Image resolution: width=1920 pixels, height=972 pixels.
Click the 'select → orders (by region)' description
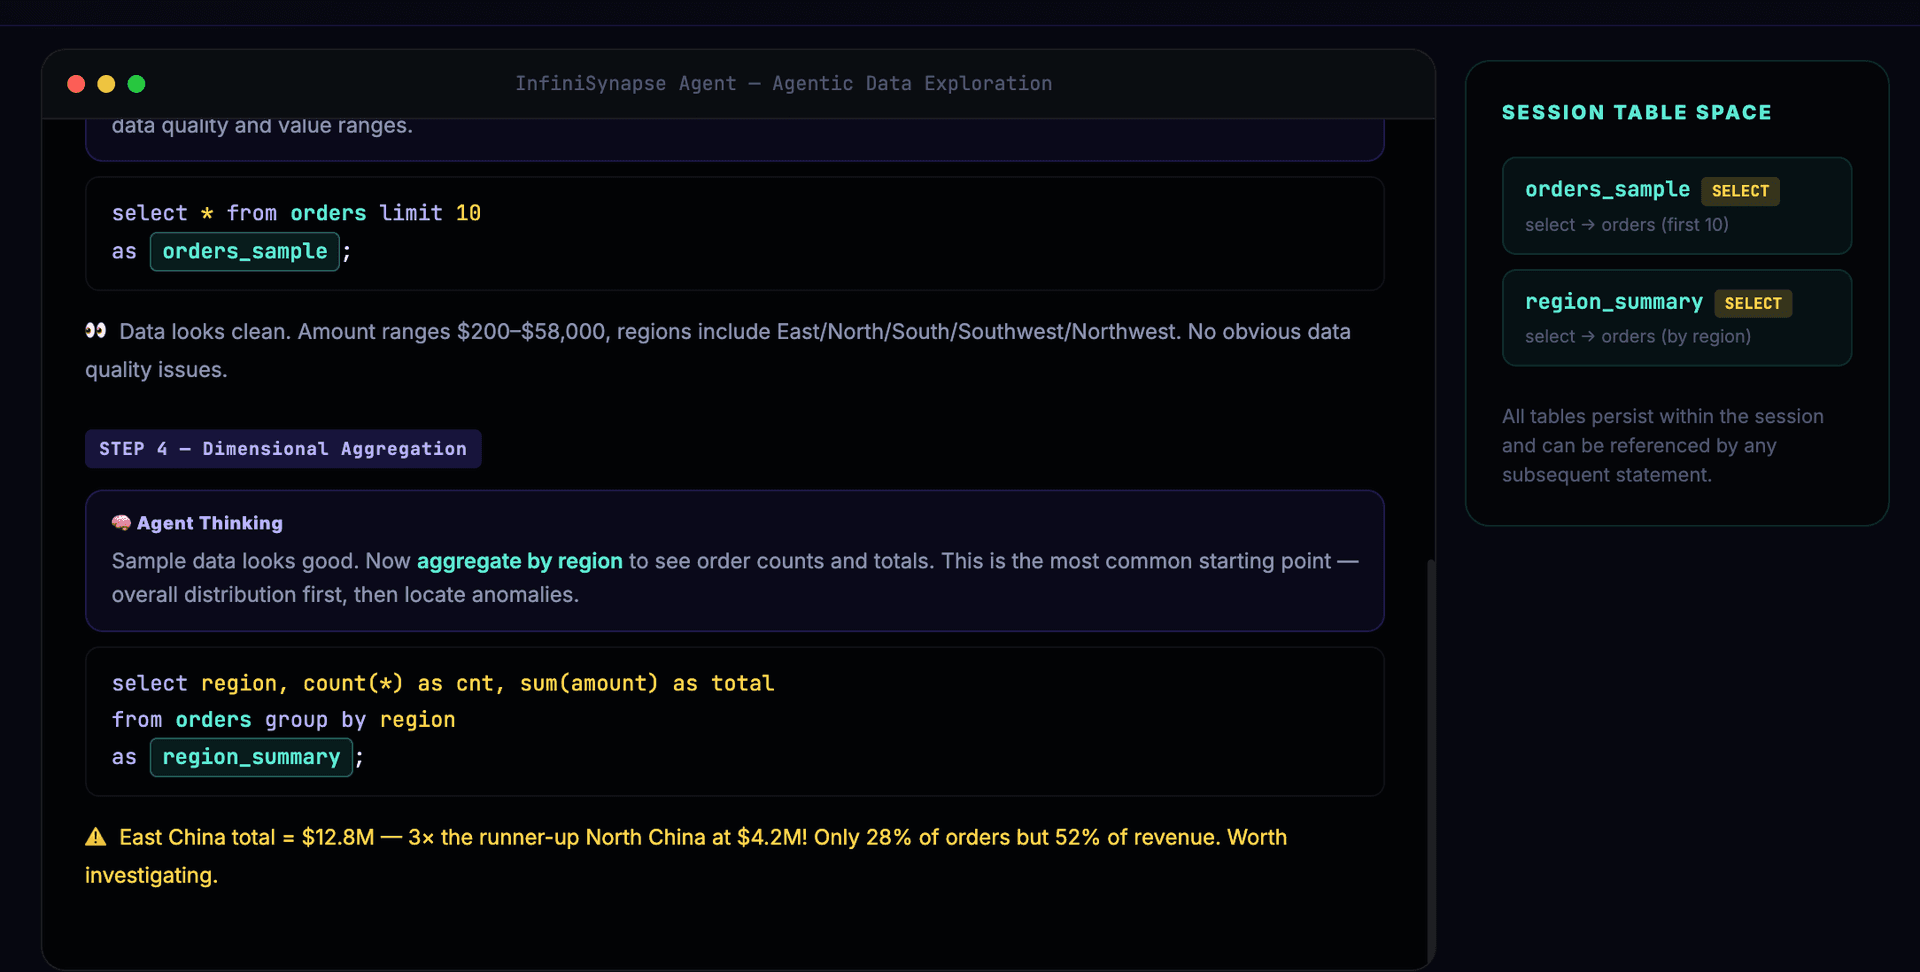(x=1637, y=337)
